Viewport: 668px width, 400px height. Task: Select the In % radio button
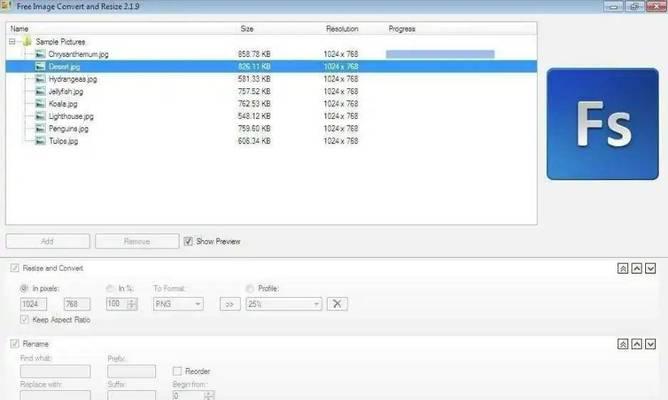[110, 288]
